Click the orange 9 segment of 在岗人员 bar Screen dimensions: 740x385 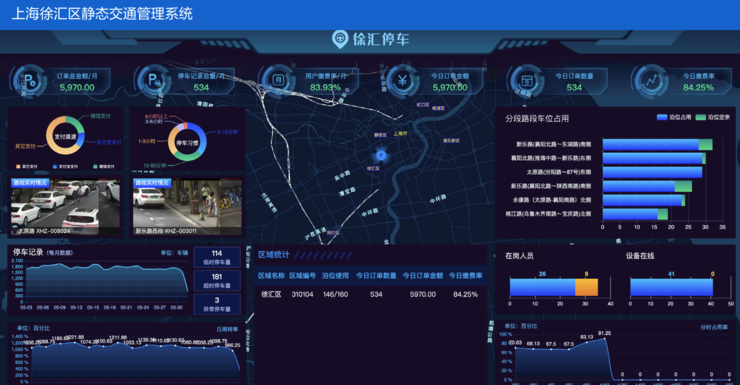point(586,287)
